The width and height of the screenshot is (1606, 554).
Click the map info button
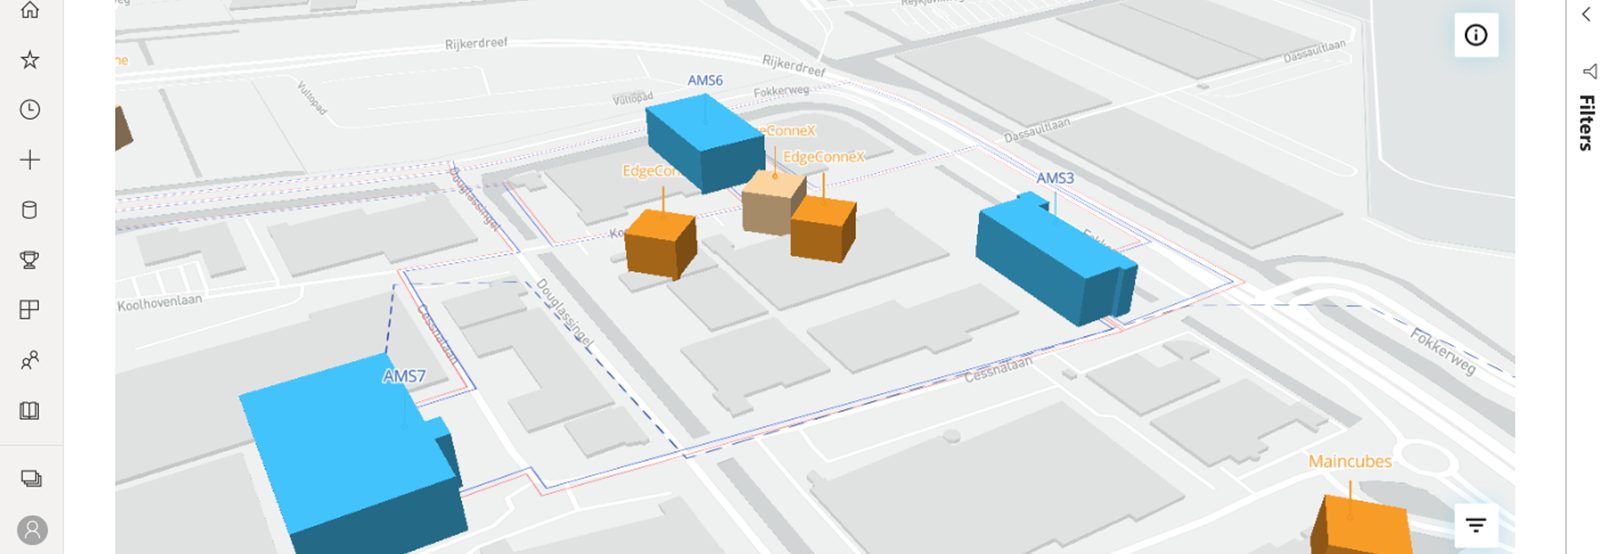(1476, 35)
